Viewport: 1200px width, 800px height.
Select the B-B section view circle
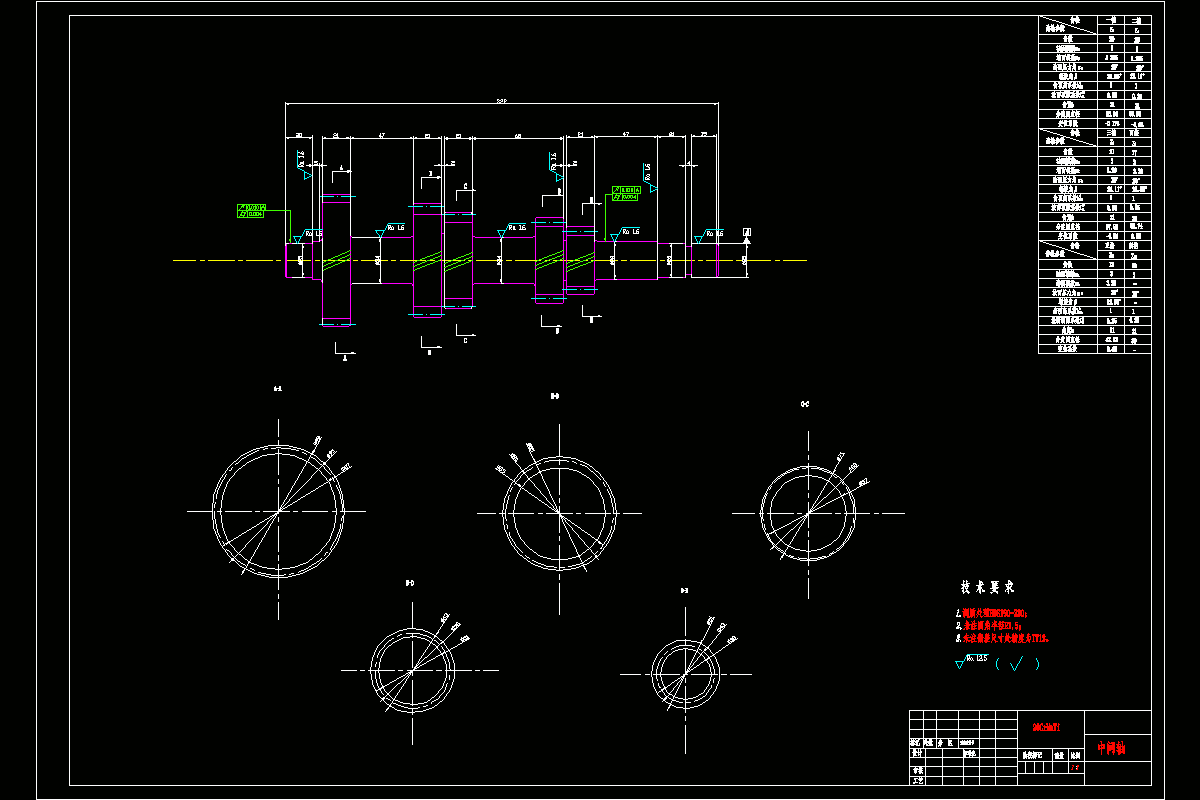(x=559, y=511)
